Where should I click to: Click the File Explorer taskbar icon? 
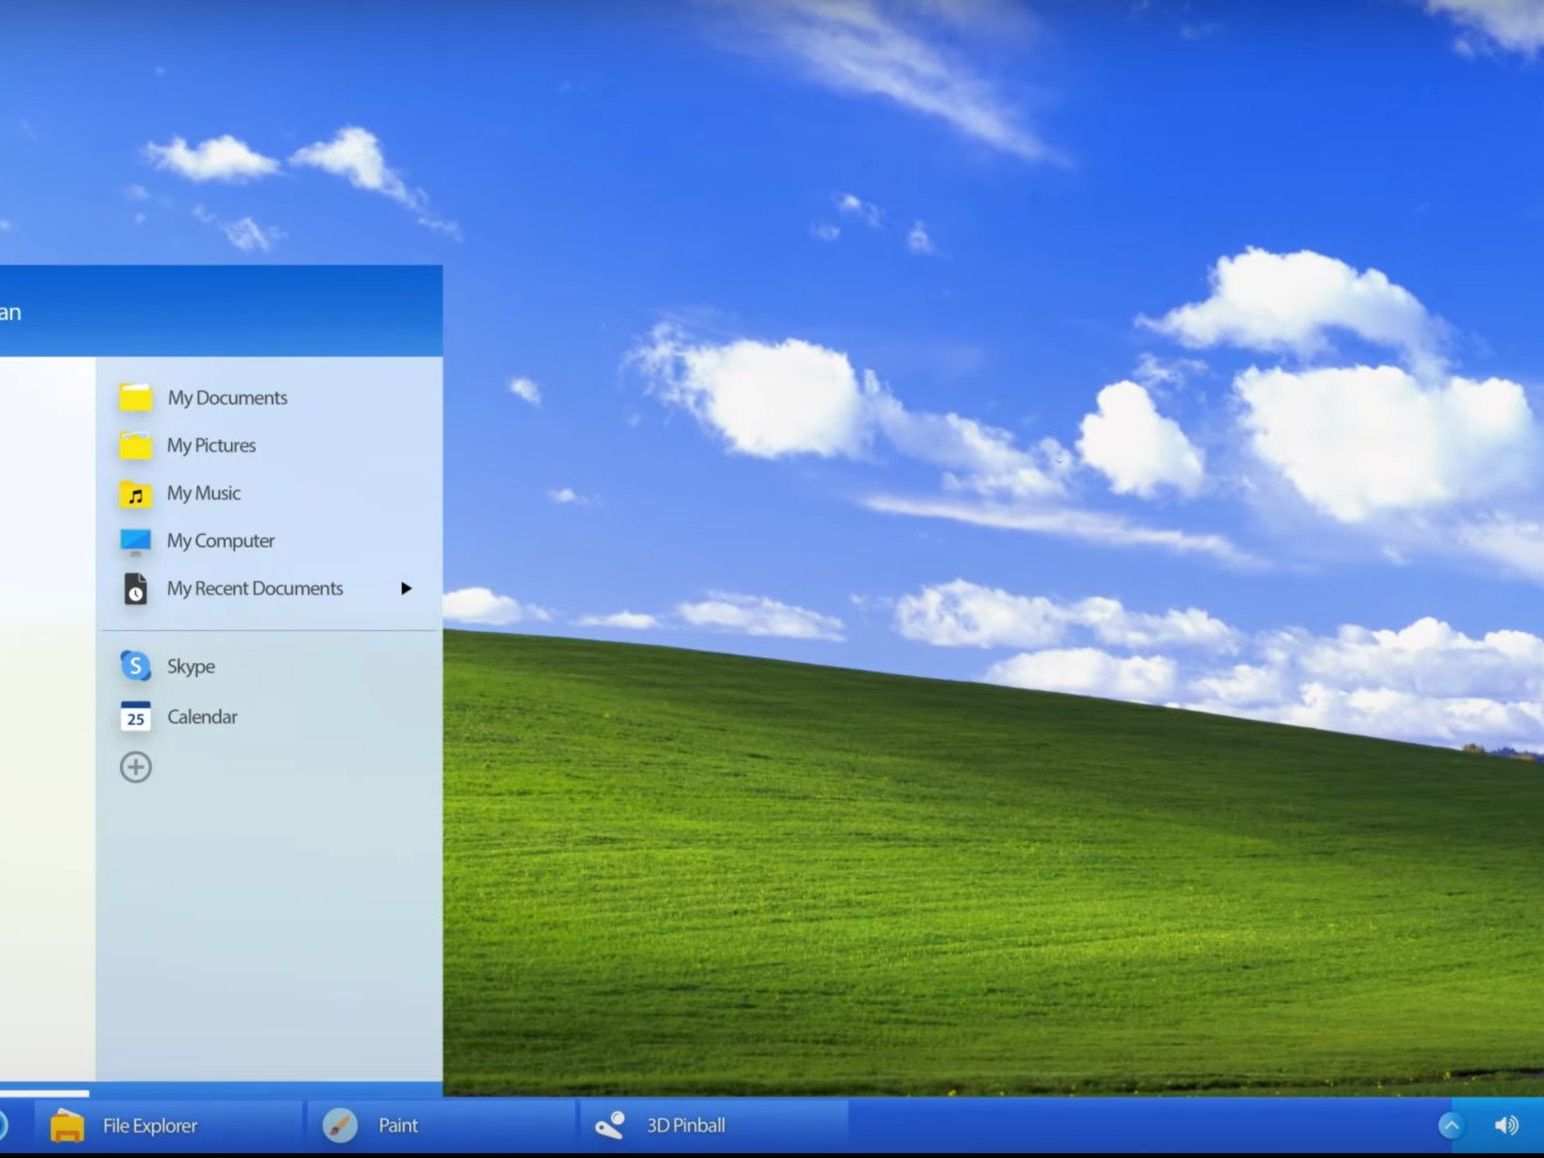coord(67,1125)
